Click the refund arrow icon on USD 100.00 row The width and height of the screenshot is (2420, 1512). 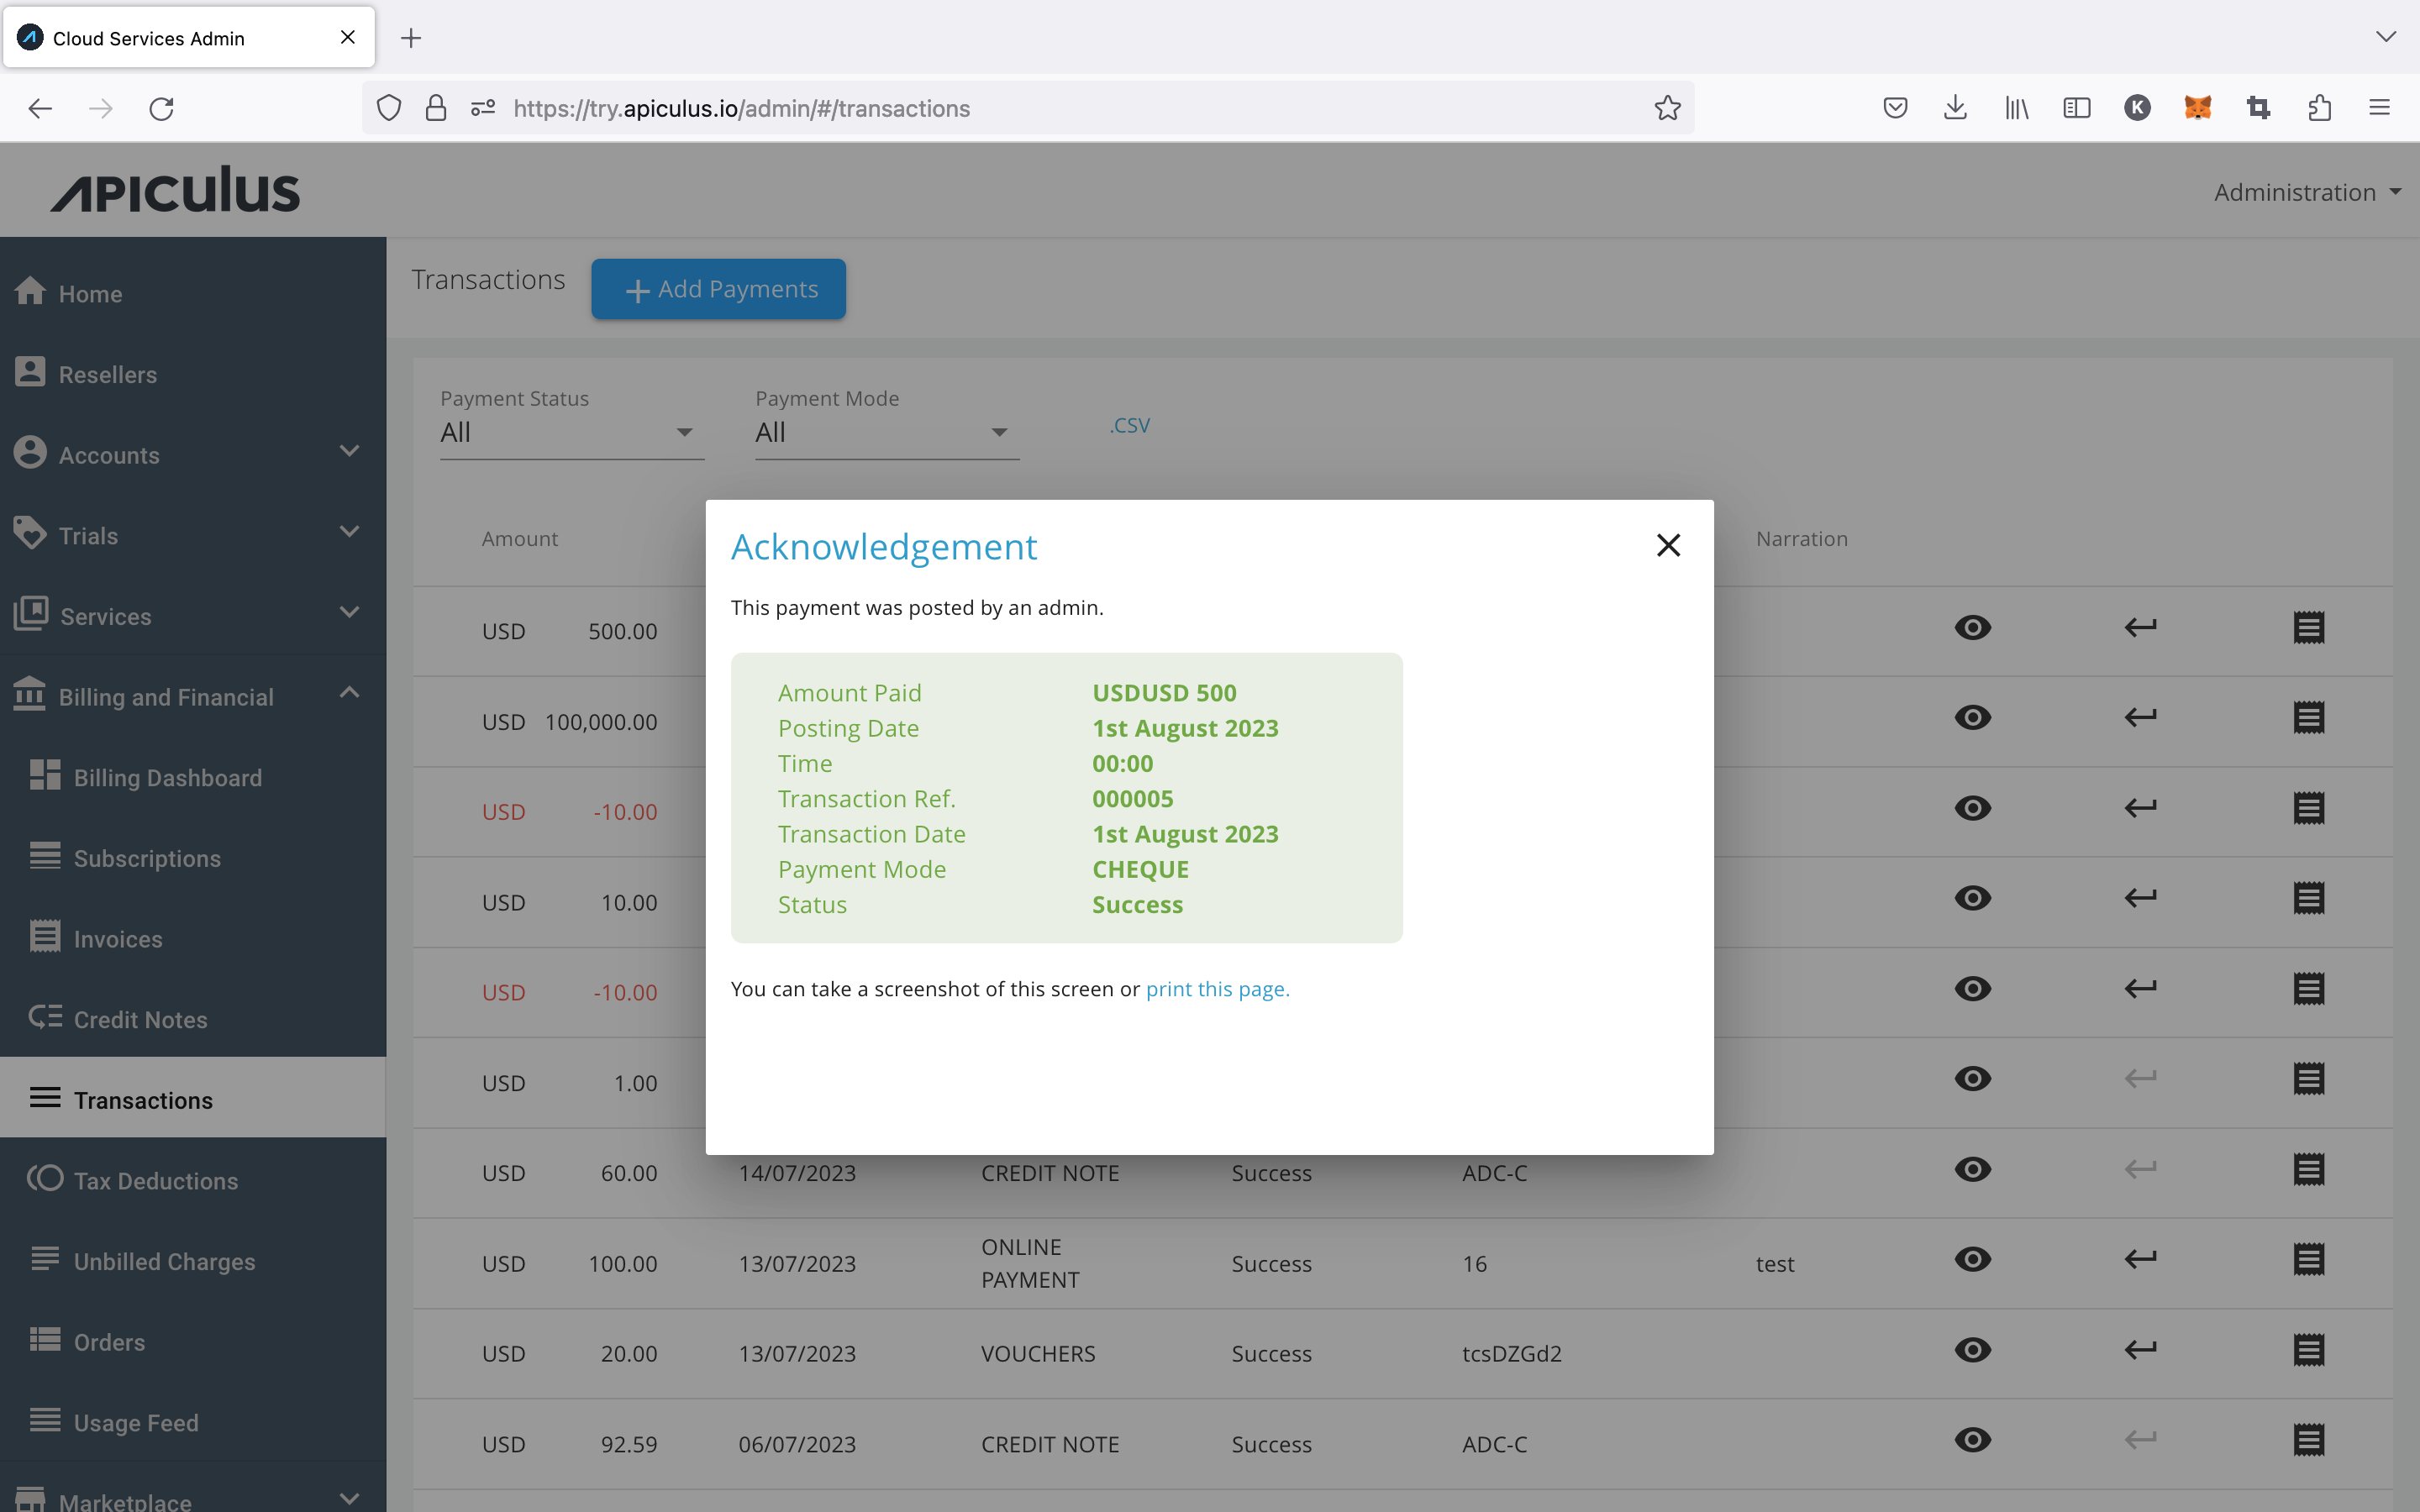2139,1259
